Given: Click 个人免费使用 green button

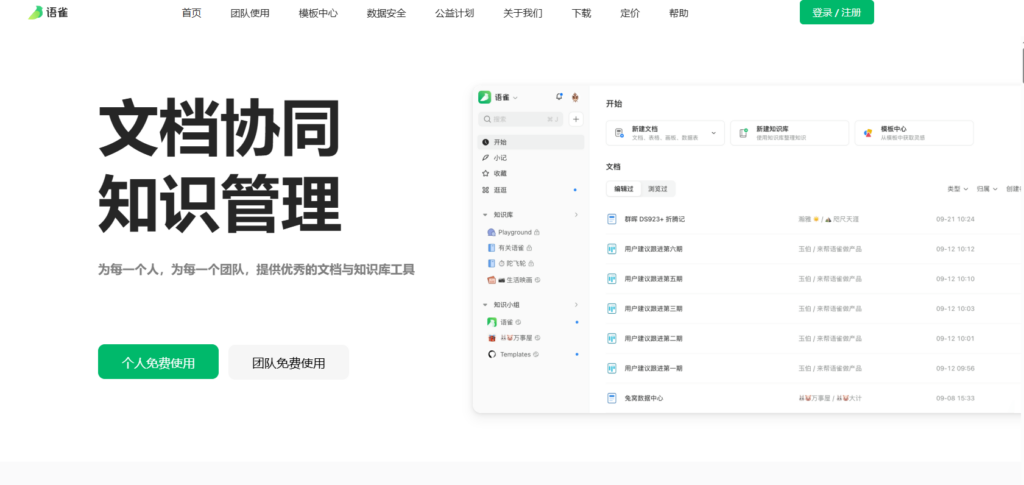Looking at the screenshot, I should (158, 362).
